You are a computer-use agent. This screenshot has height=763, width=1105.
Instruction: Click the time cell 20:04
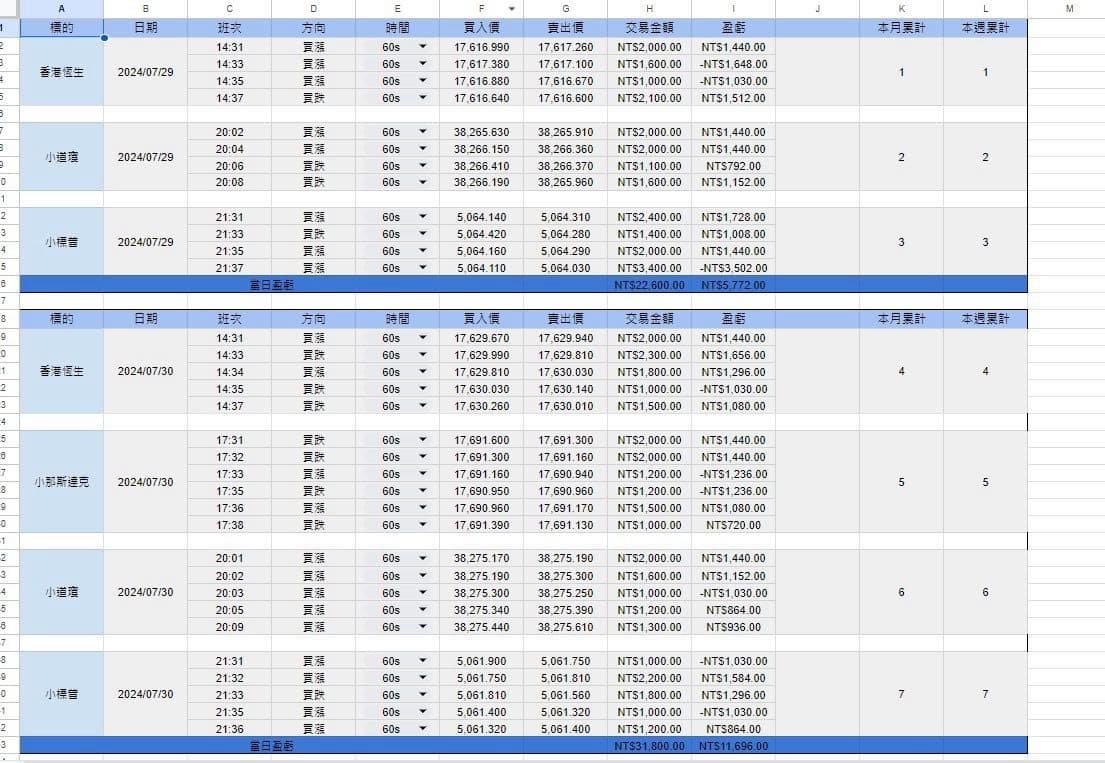tap(230, 149)
